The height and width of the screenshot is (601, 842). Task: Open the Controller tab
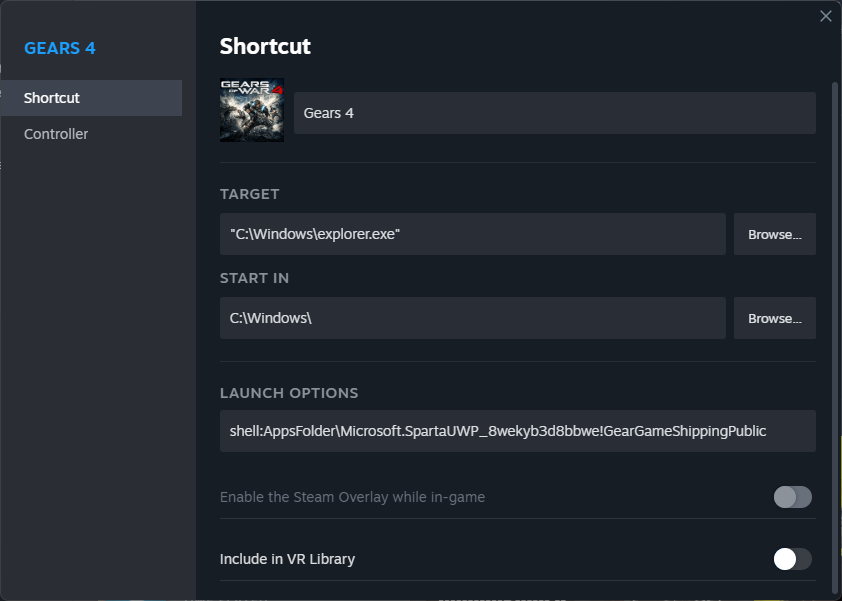[56, 133]
